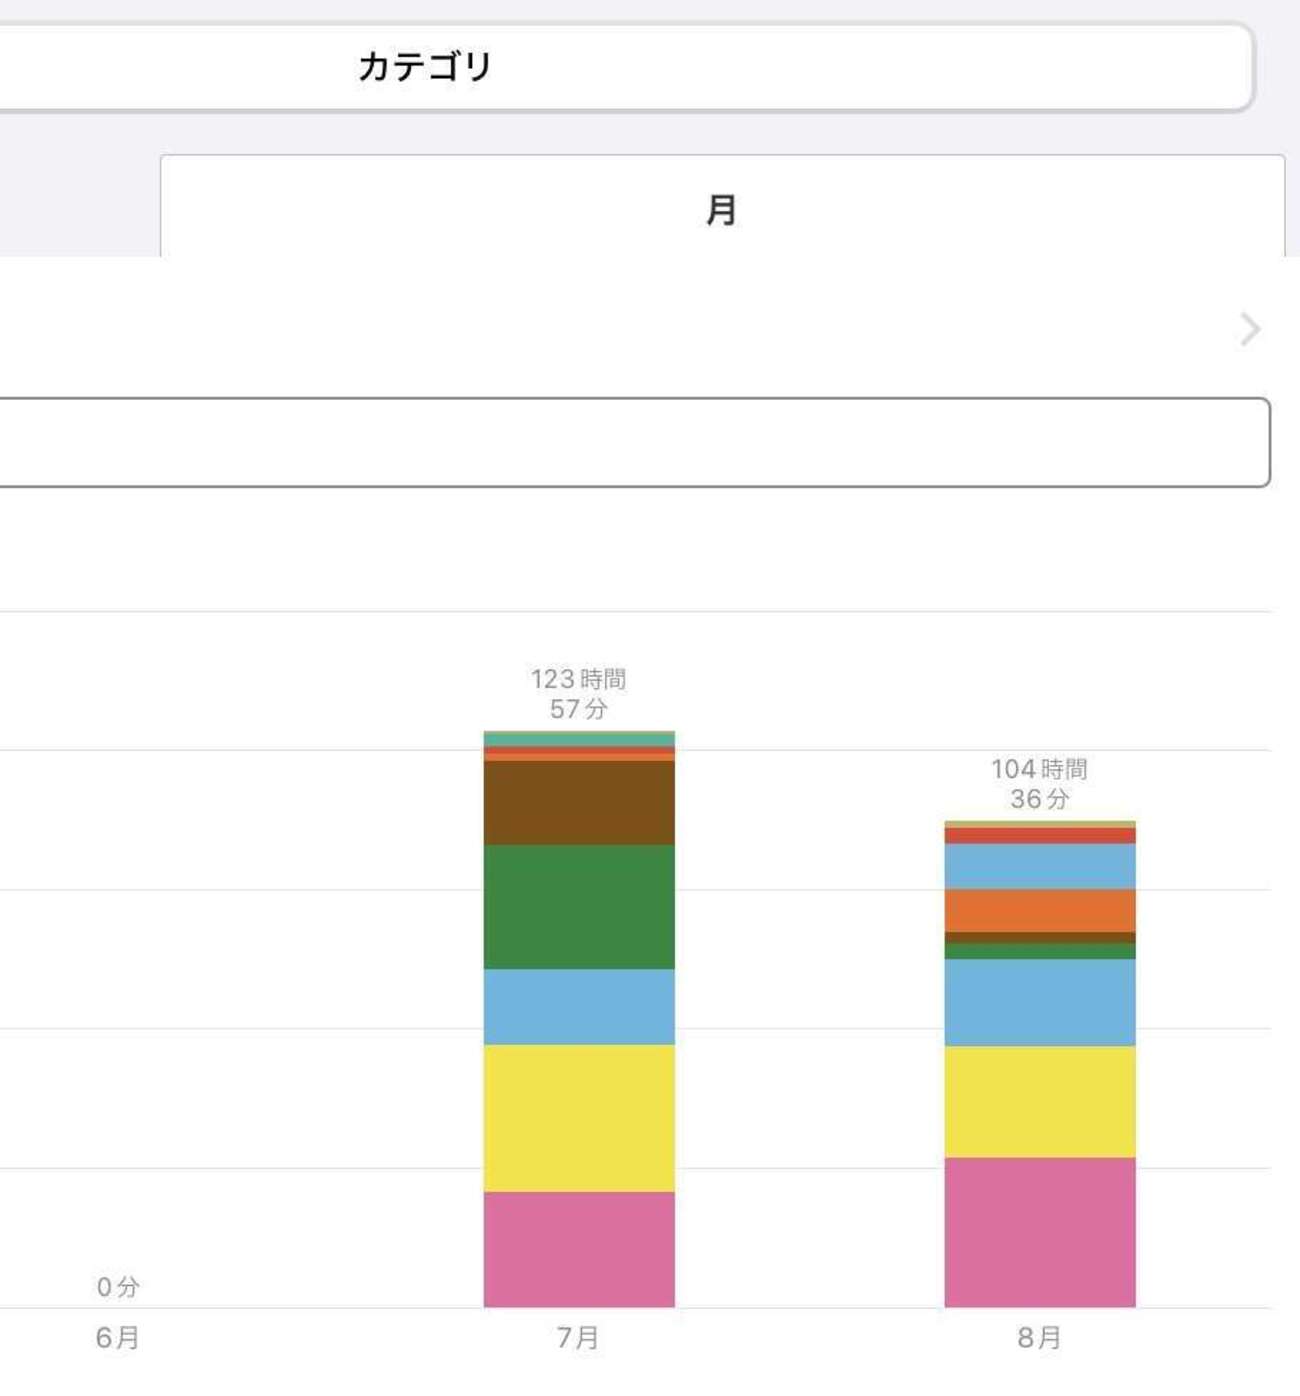The width and height of the screenshot is (1300, 1396).
Task: Click teal segment atop 7月 bar
Action: pyautogui.click(x=579, y=739)
